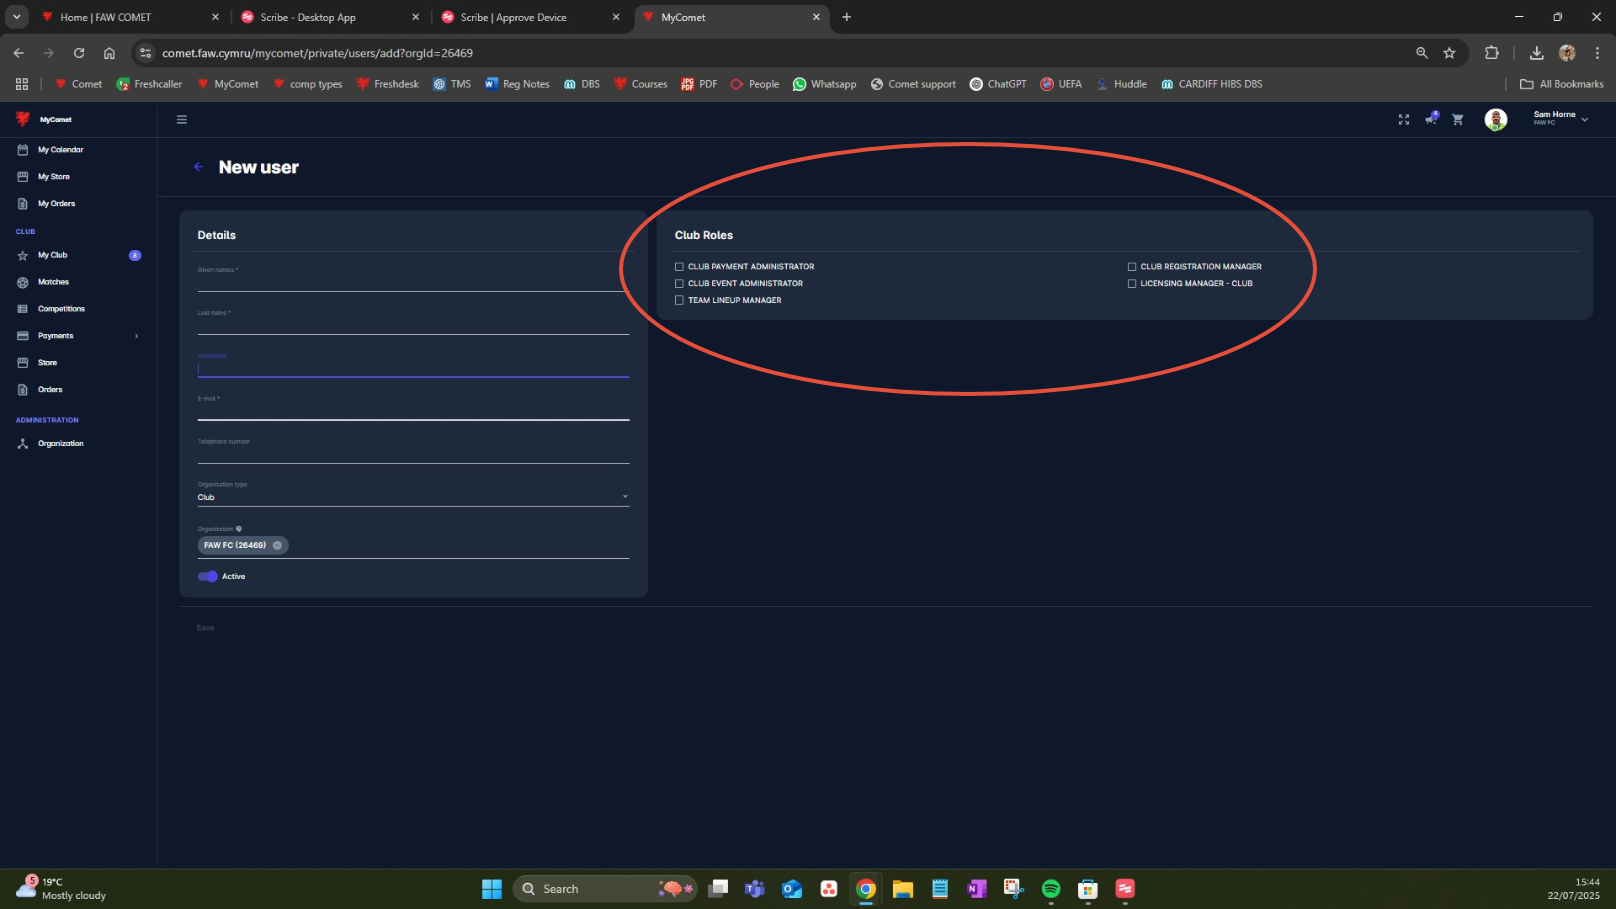Image resolution: width=1616 pixels, height=909 pixels.
Task: Remove the FAW FC (26469) chip
Action: (x=277, y=545)
